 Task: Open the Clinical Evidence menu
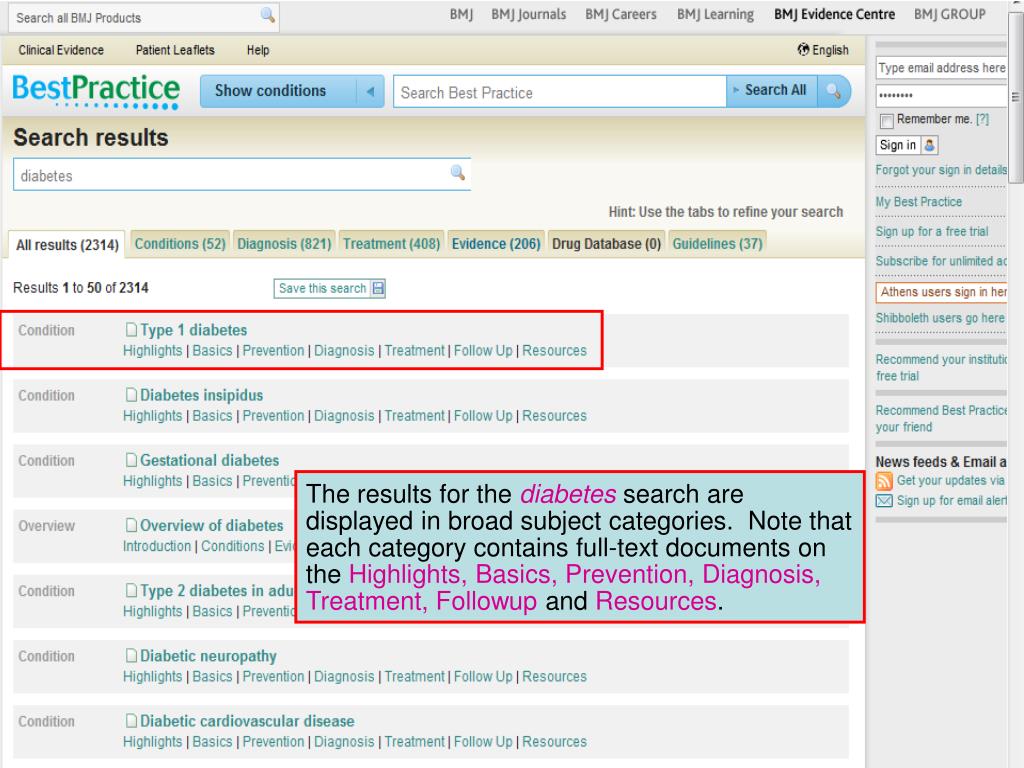click(61, 50)
